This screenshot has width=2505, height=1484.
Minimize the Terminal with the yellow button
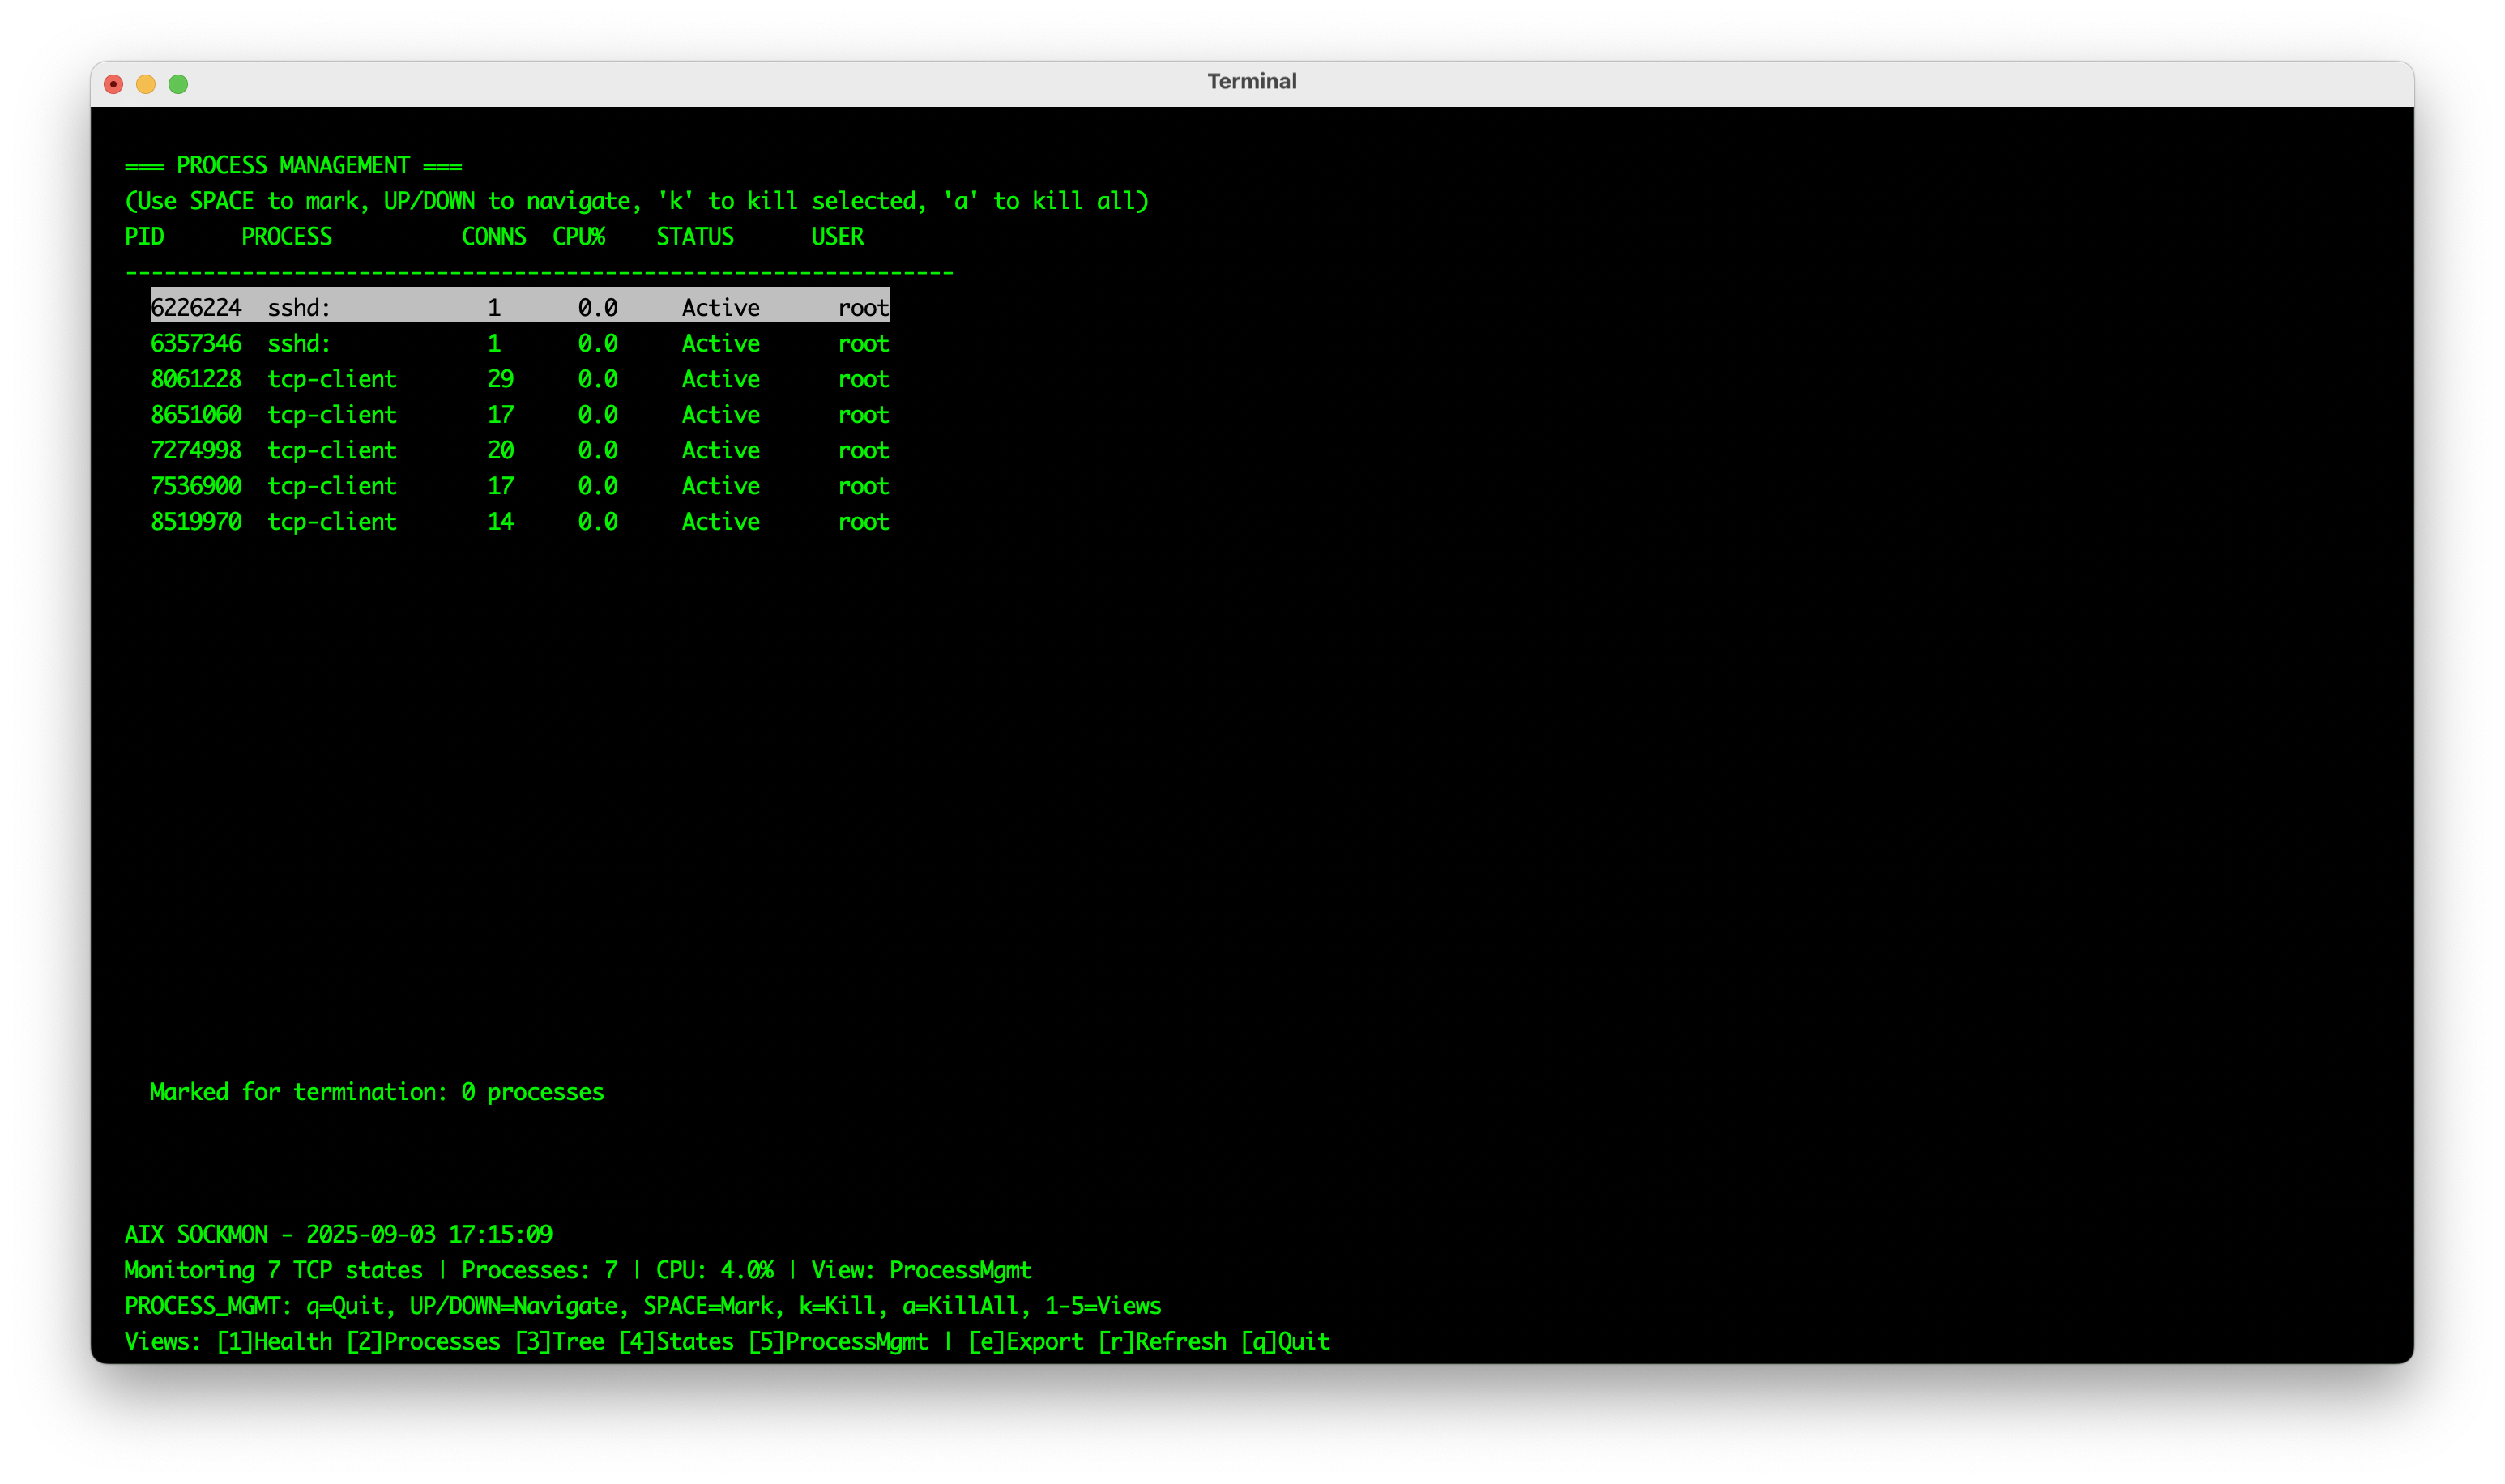tap(146, 84)
